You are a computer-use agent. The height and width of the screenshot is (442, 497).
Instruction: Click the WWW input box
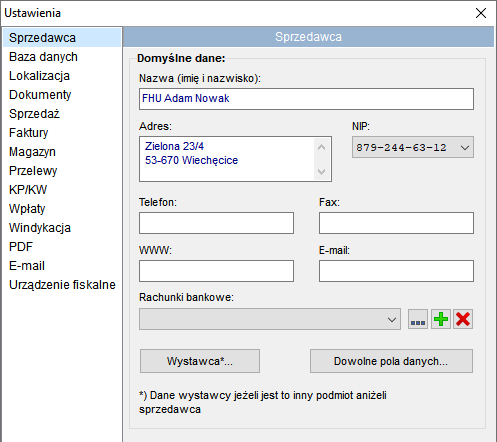coord(216,271)
